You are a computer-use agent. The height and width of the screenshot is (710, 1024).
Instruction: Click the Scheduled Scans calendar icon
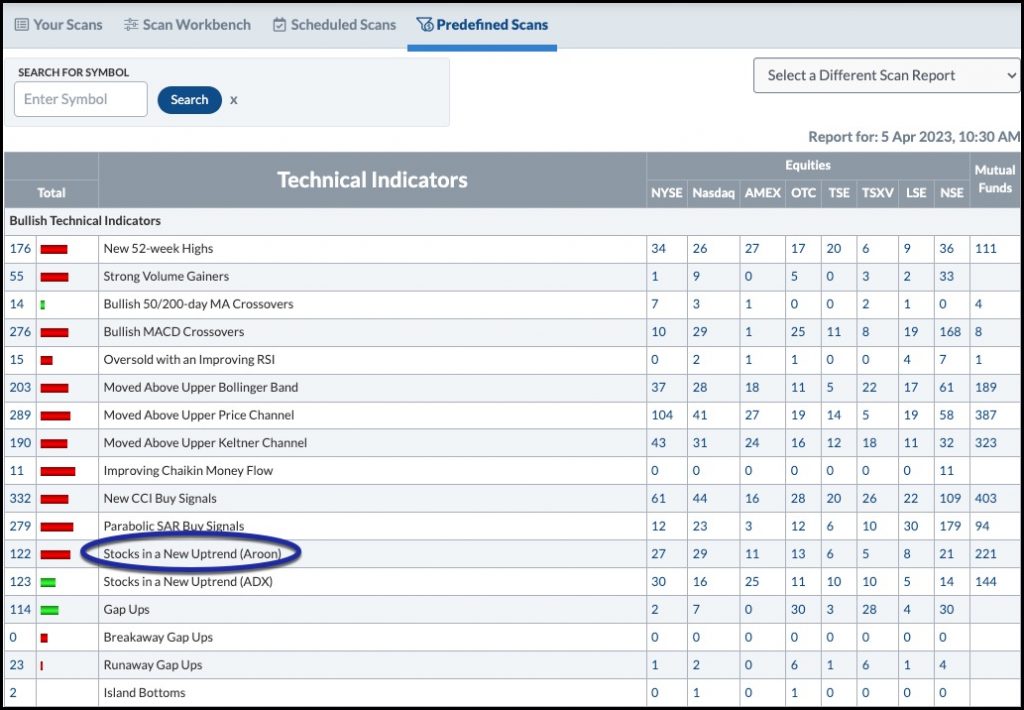tap(280, 25)
